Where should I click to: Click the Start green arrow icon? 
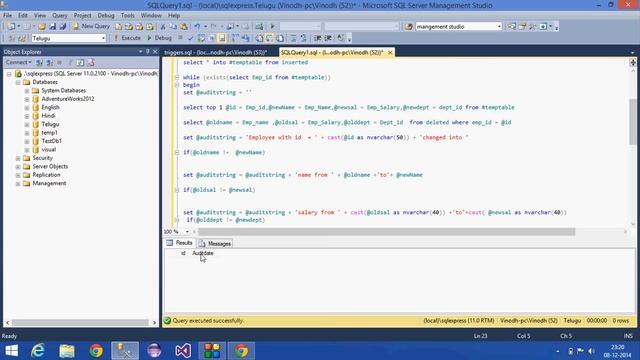272,27
